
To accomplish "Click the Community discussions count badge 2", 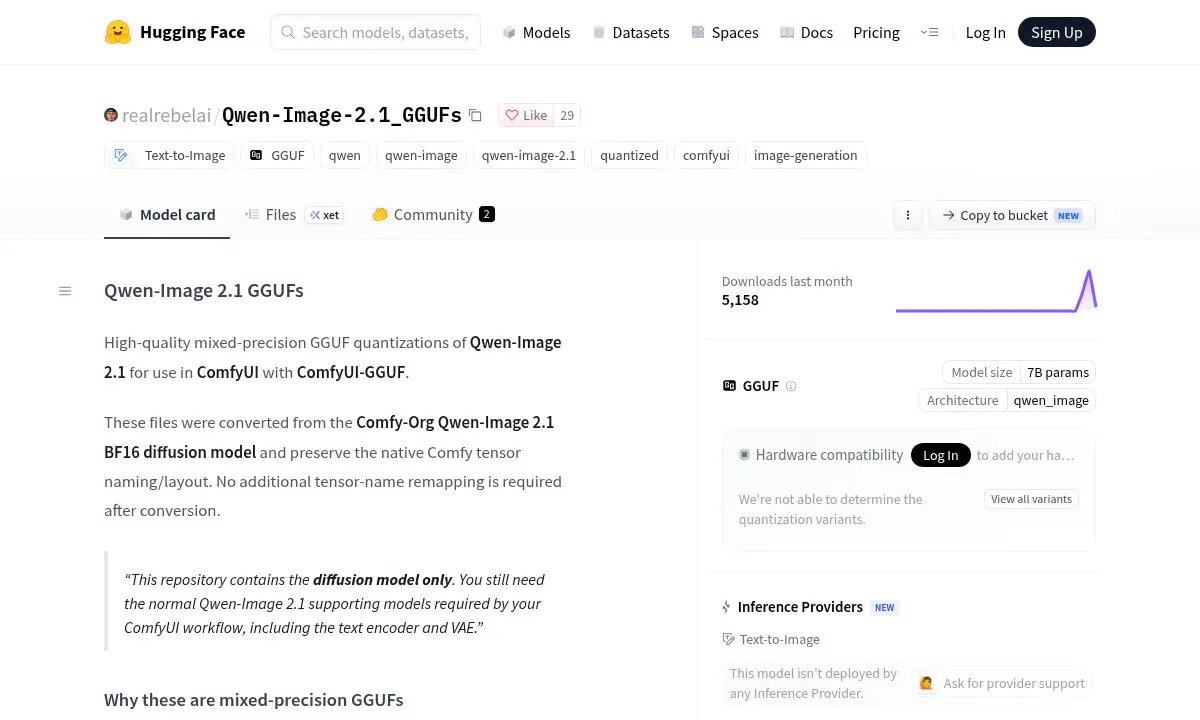I will [487, 214].
